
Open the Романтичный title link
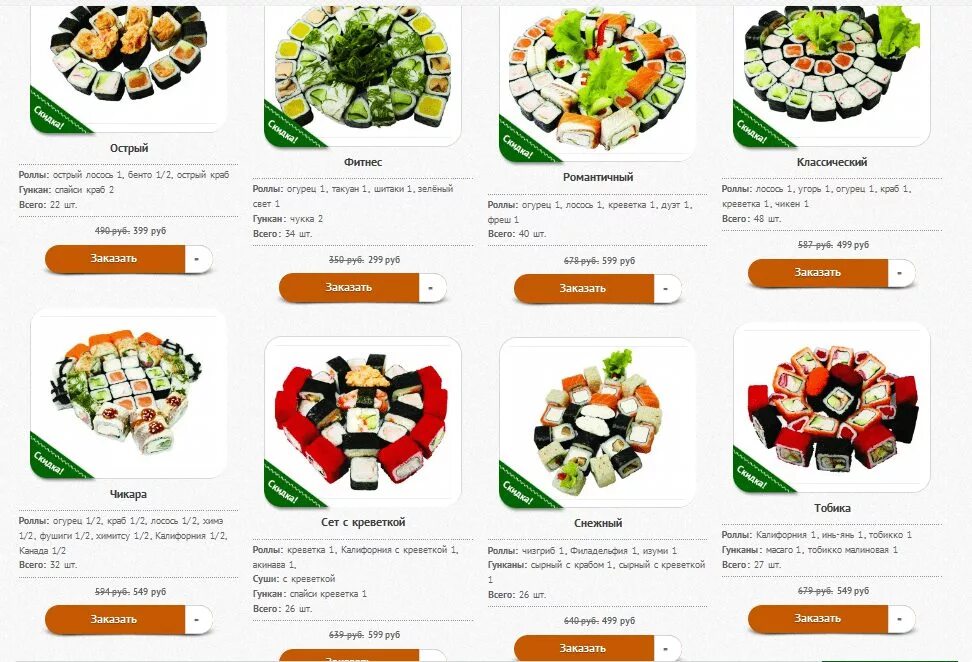click(598, 177)
